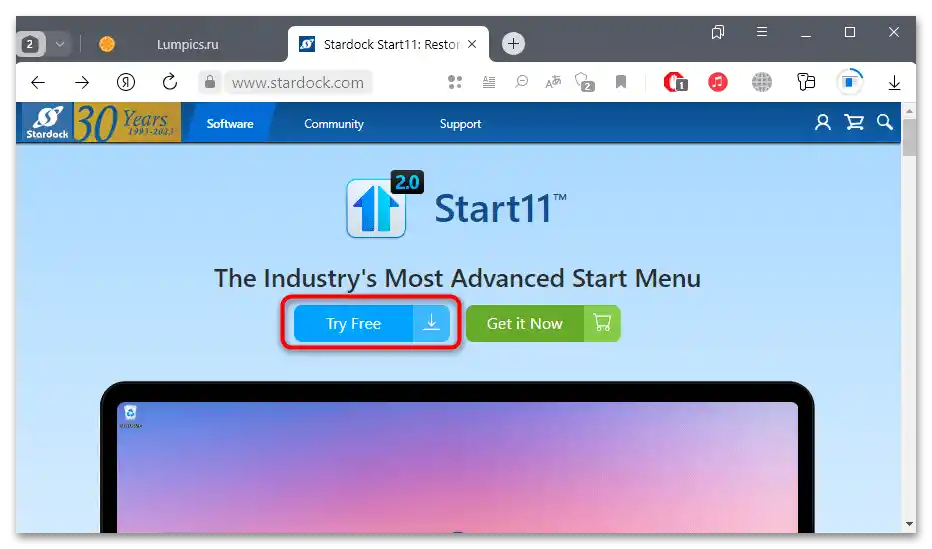Screen dimensions: 932x549
Task: Open the browser hamburger menu
Action: click(x=761, y=31)
